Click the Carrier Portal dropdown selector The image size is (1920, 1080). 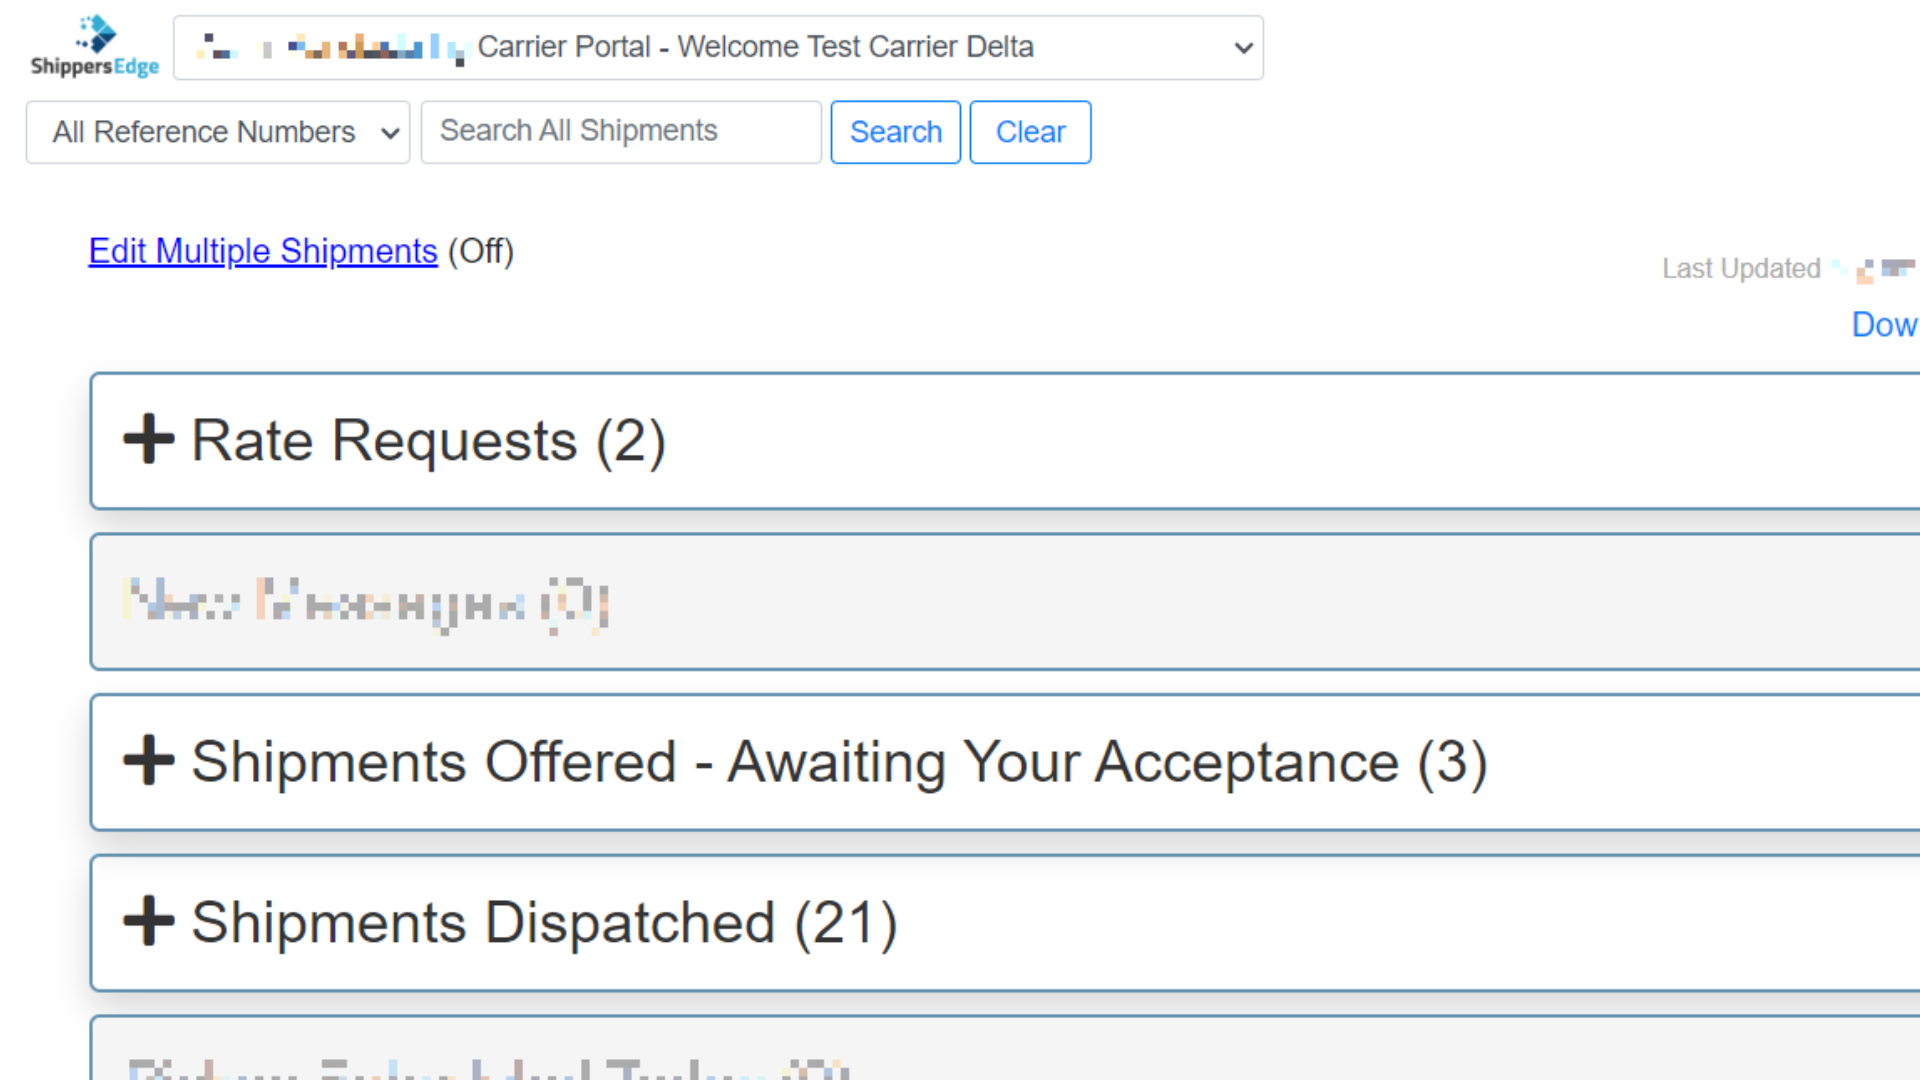point(717,46)
